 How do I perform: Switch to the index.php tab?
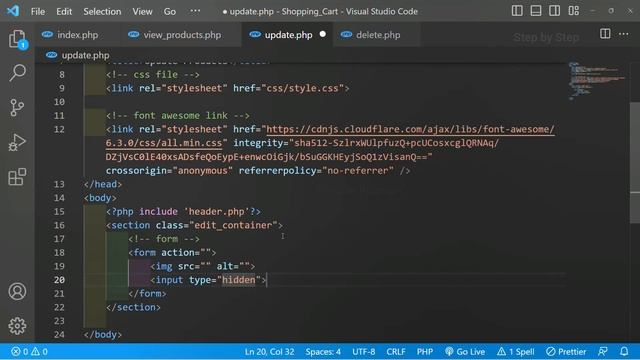pos(78,35)
